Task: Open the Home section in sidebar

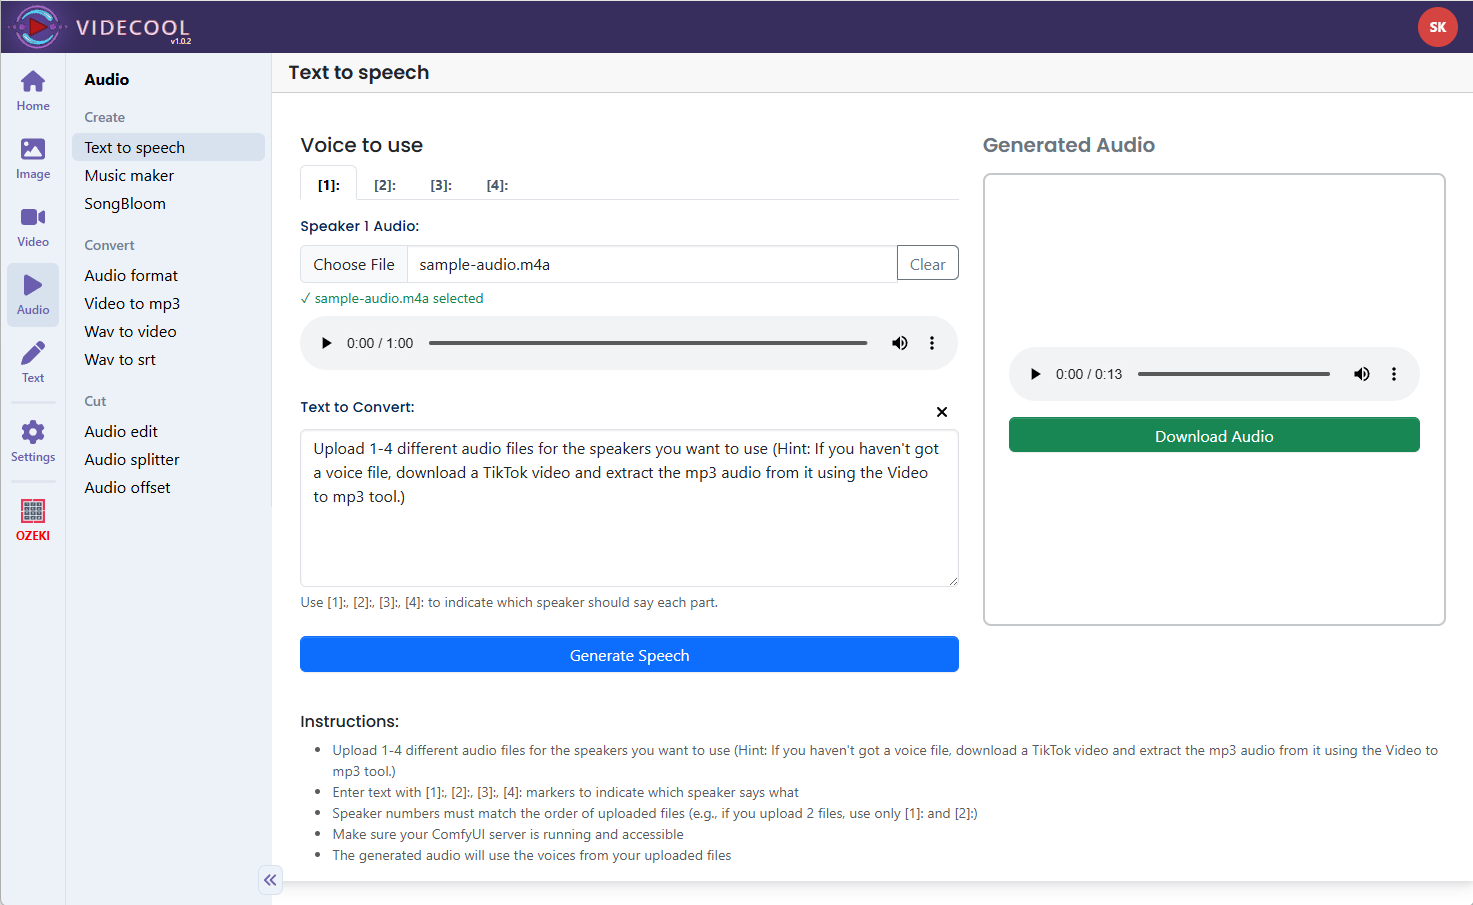Action: 33,90
